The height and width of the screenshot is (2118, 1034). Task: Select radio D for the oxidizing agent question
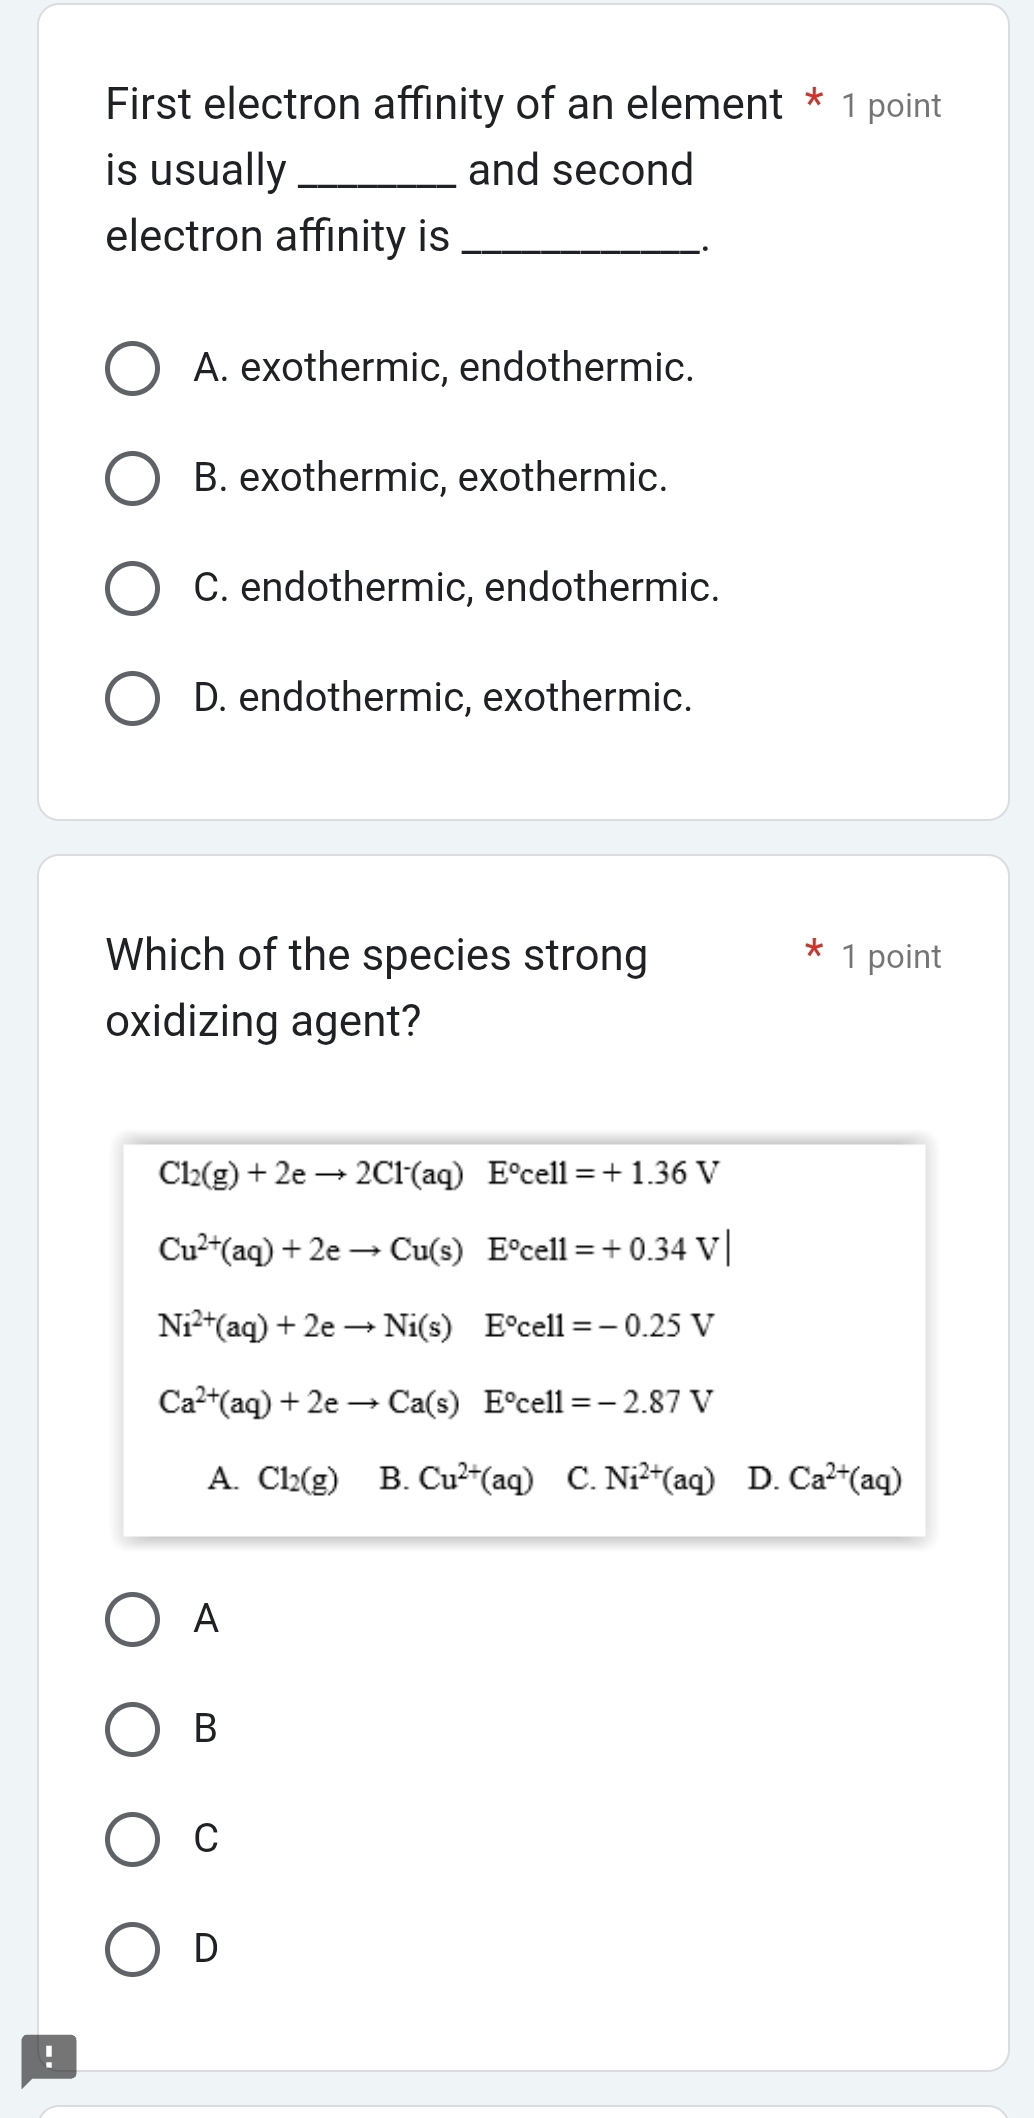[132, 1949]
